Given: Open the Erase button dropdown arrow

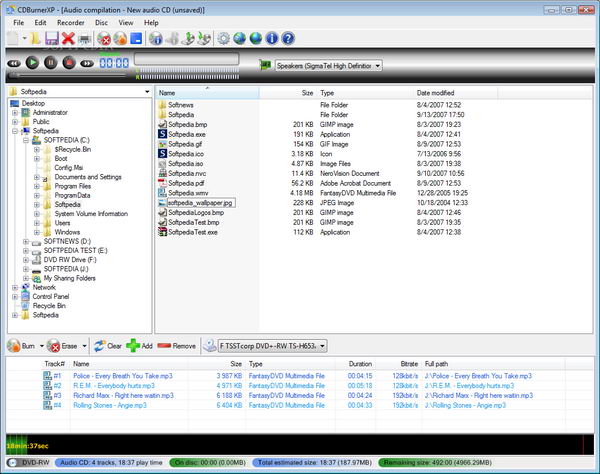Looking at the screenshot, I should click(84, 346).
